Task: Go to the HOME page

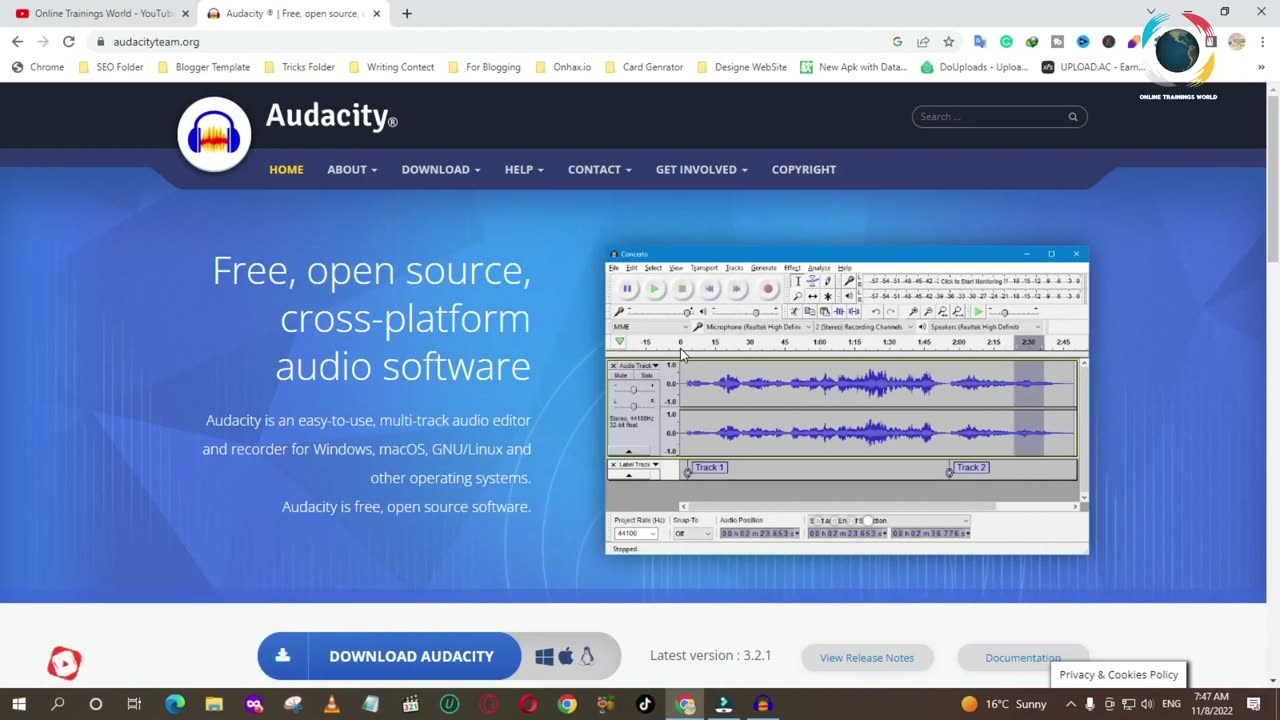Action: coord(286,169)
